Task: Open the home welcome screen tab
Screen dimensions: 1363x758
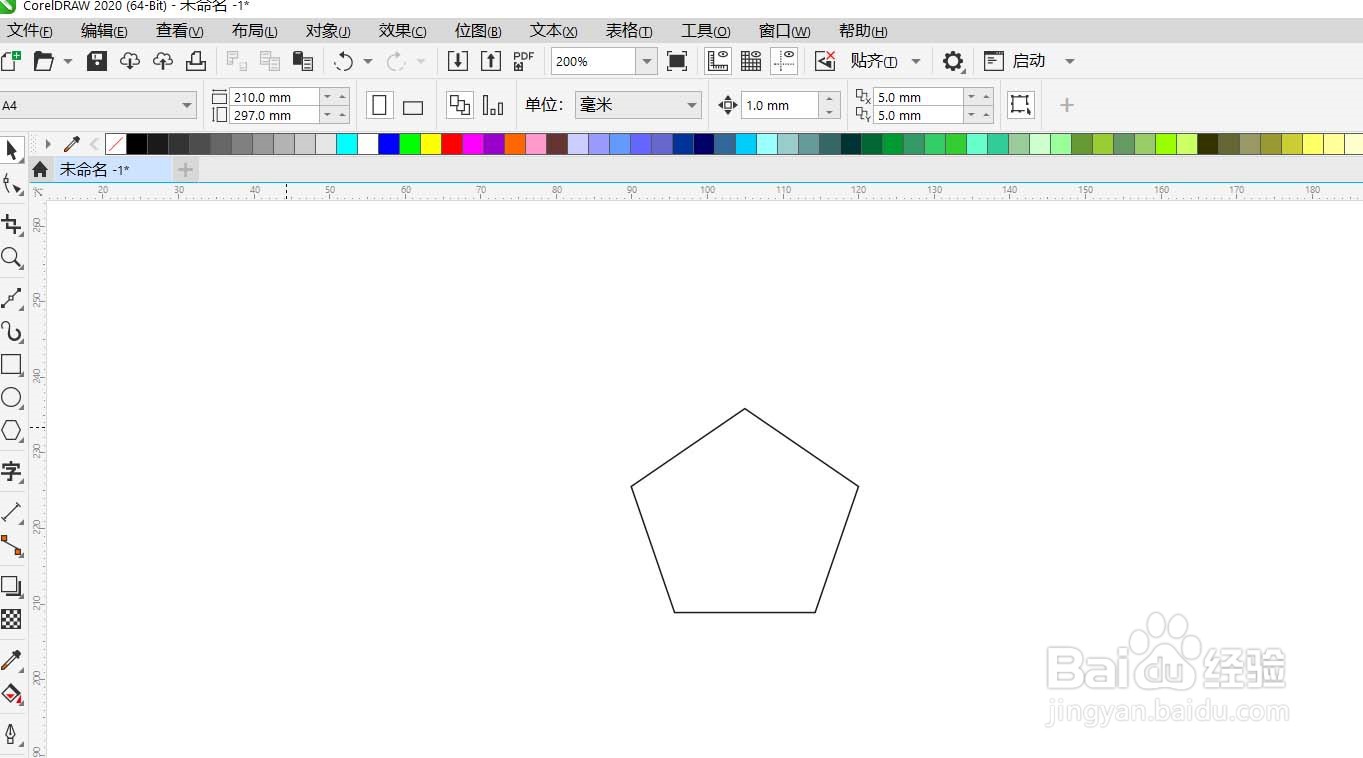Action: (x=40, y=169)
